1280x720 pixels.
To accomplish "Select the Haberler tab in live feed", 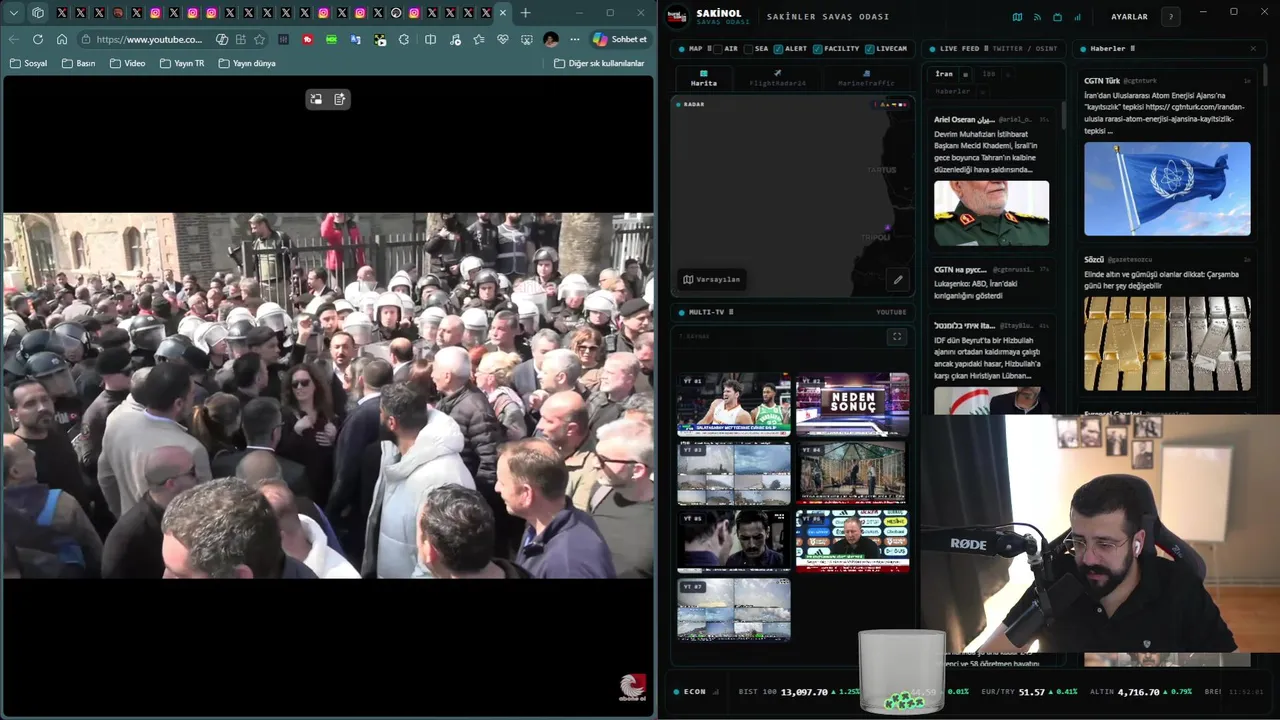I will point(952,91).
